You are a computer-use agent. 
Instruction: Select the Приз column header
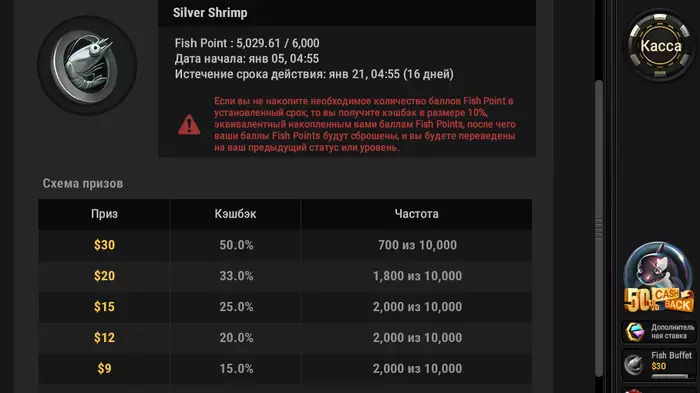click(104, 214)
